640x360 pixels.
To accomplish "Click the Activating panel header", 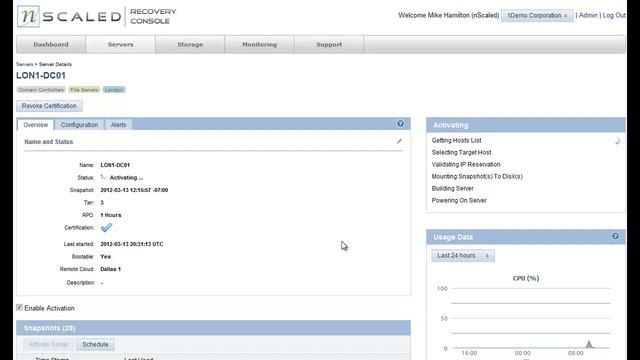I will pyautogui.click(x=526, y=125).
